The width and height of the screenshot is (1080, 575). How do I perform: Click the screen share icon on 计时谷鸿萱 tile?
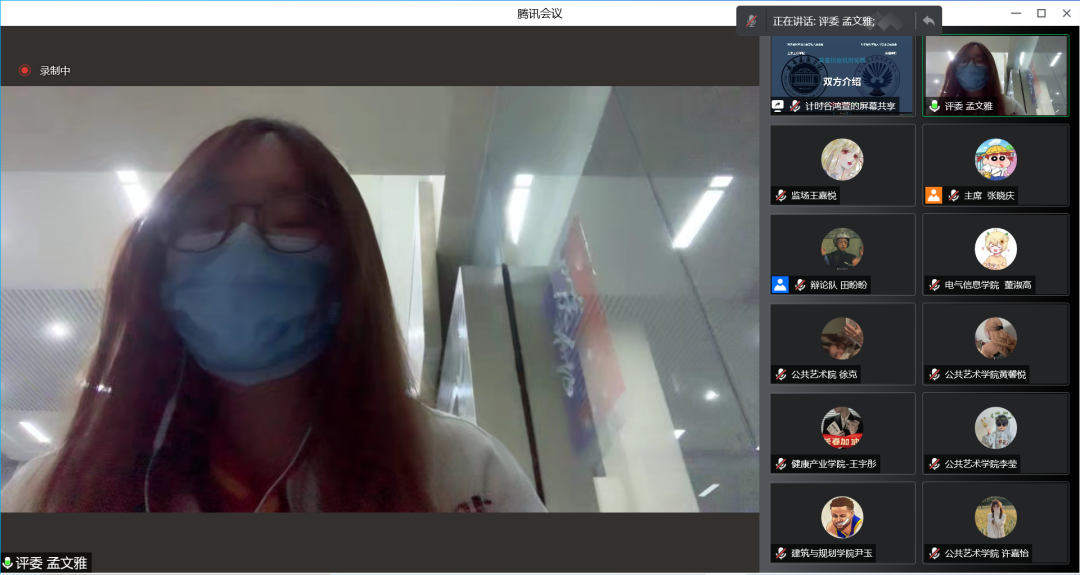point(778,106)
